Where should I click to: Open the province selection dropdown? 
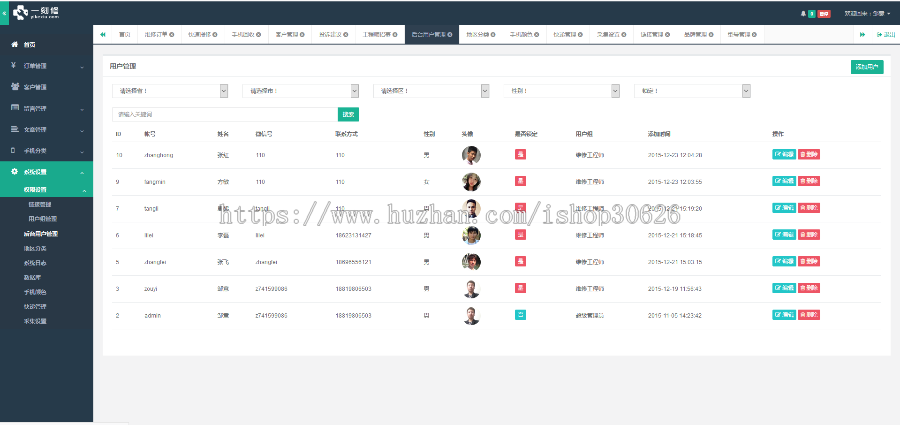point(170,91)
